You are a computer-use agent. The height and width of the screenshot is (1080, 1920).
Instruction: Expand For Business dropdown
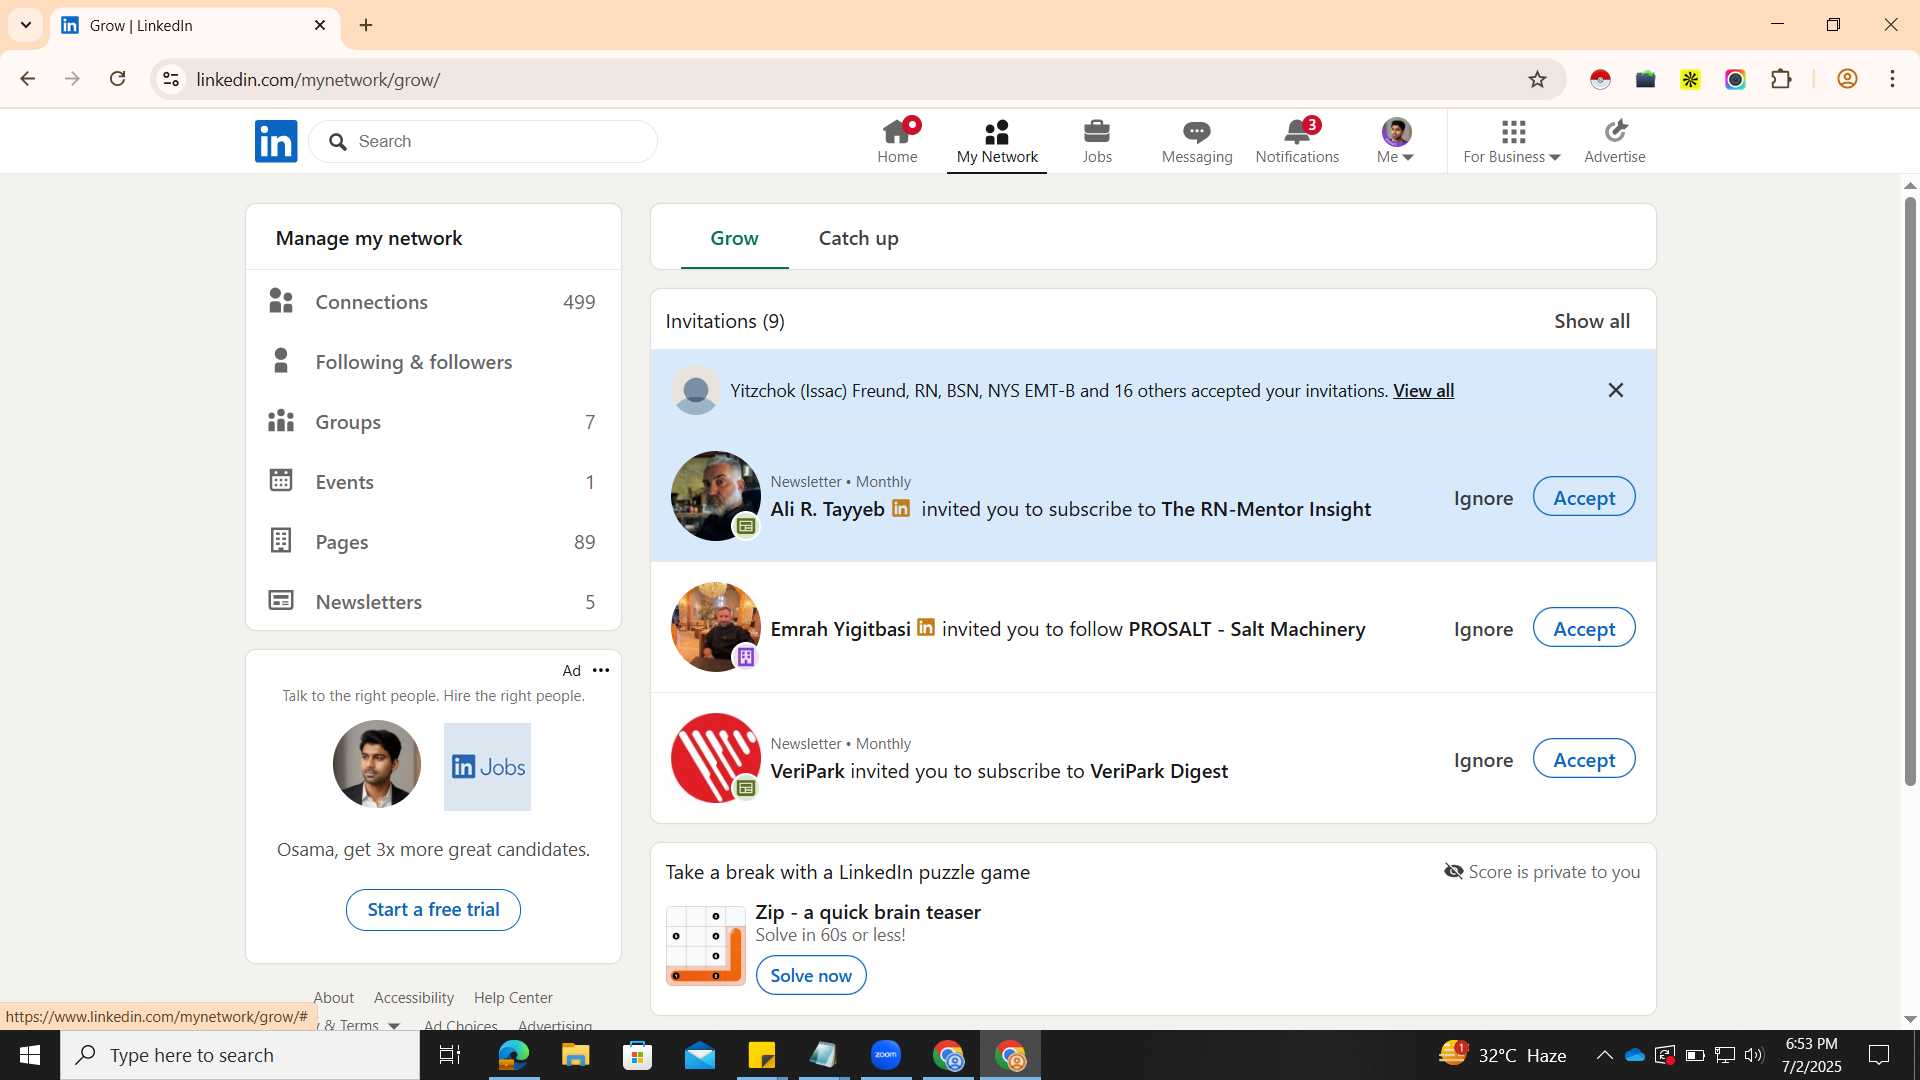point(1511,141)
